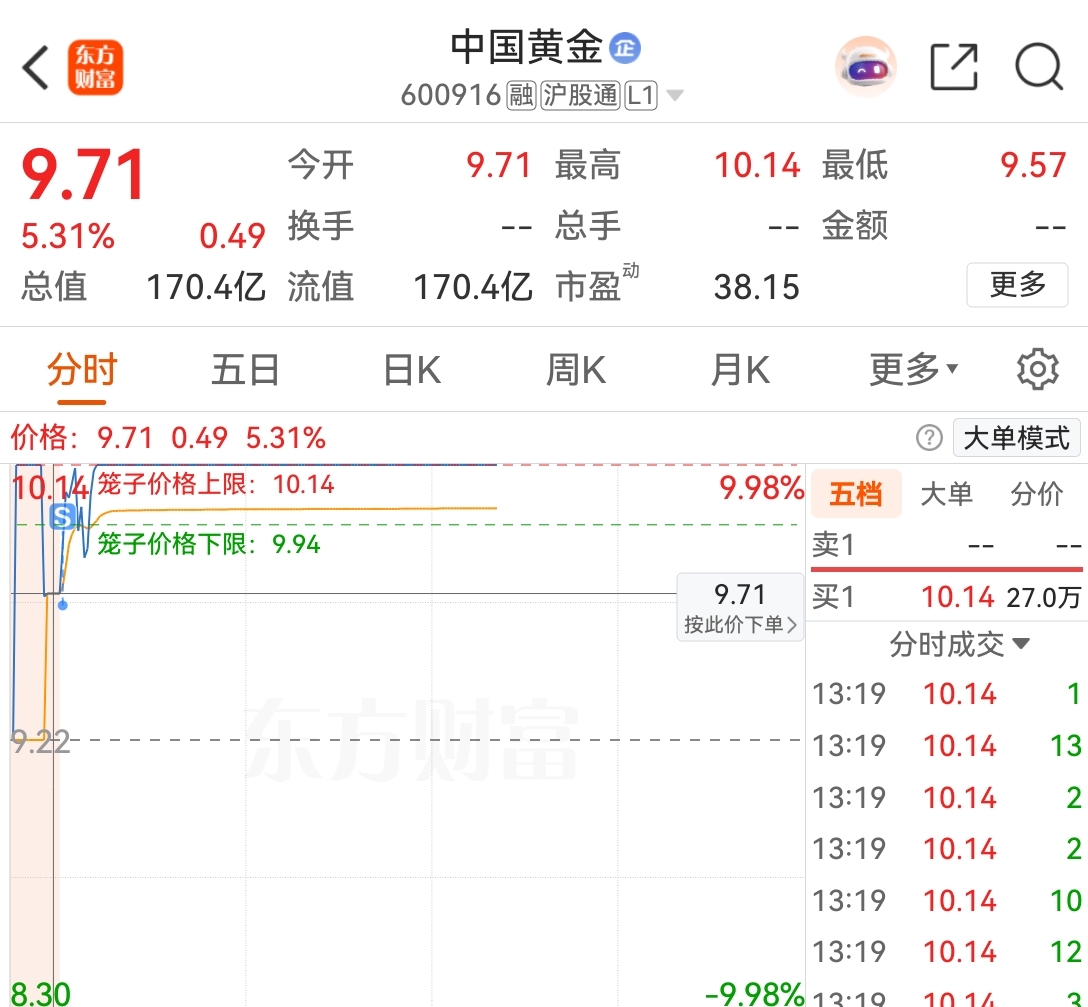Switch to 五日 tab
Viewport: 1088px width, 1007px height.
(x=246, y=369)
